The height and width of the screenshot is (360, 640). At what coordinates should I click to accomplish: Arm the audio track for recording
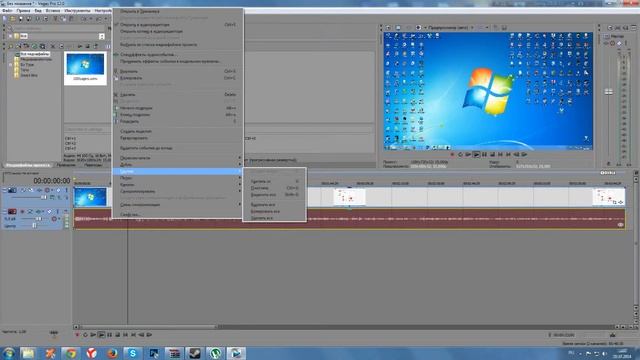pyautogui.click(x=22, y=211)
